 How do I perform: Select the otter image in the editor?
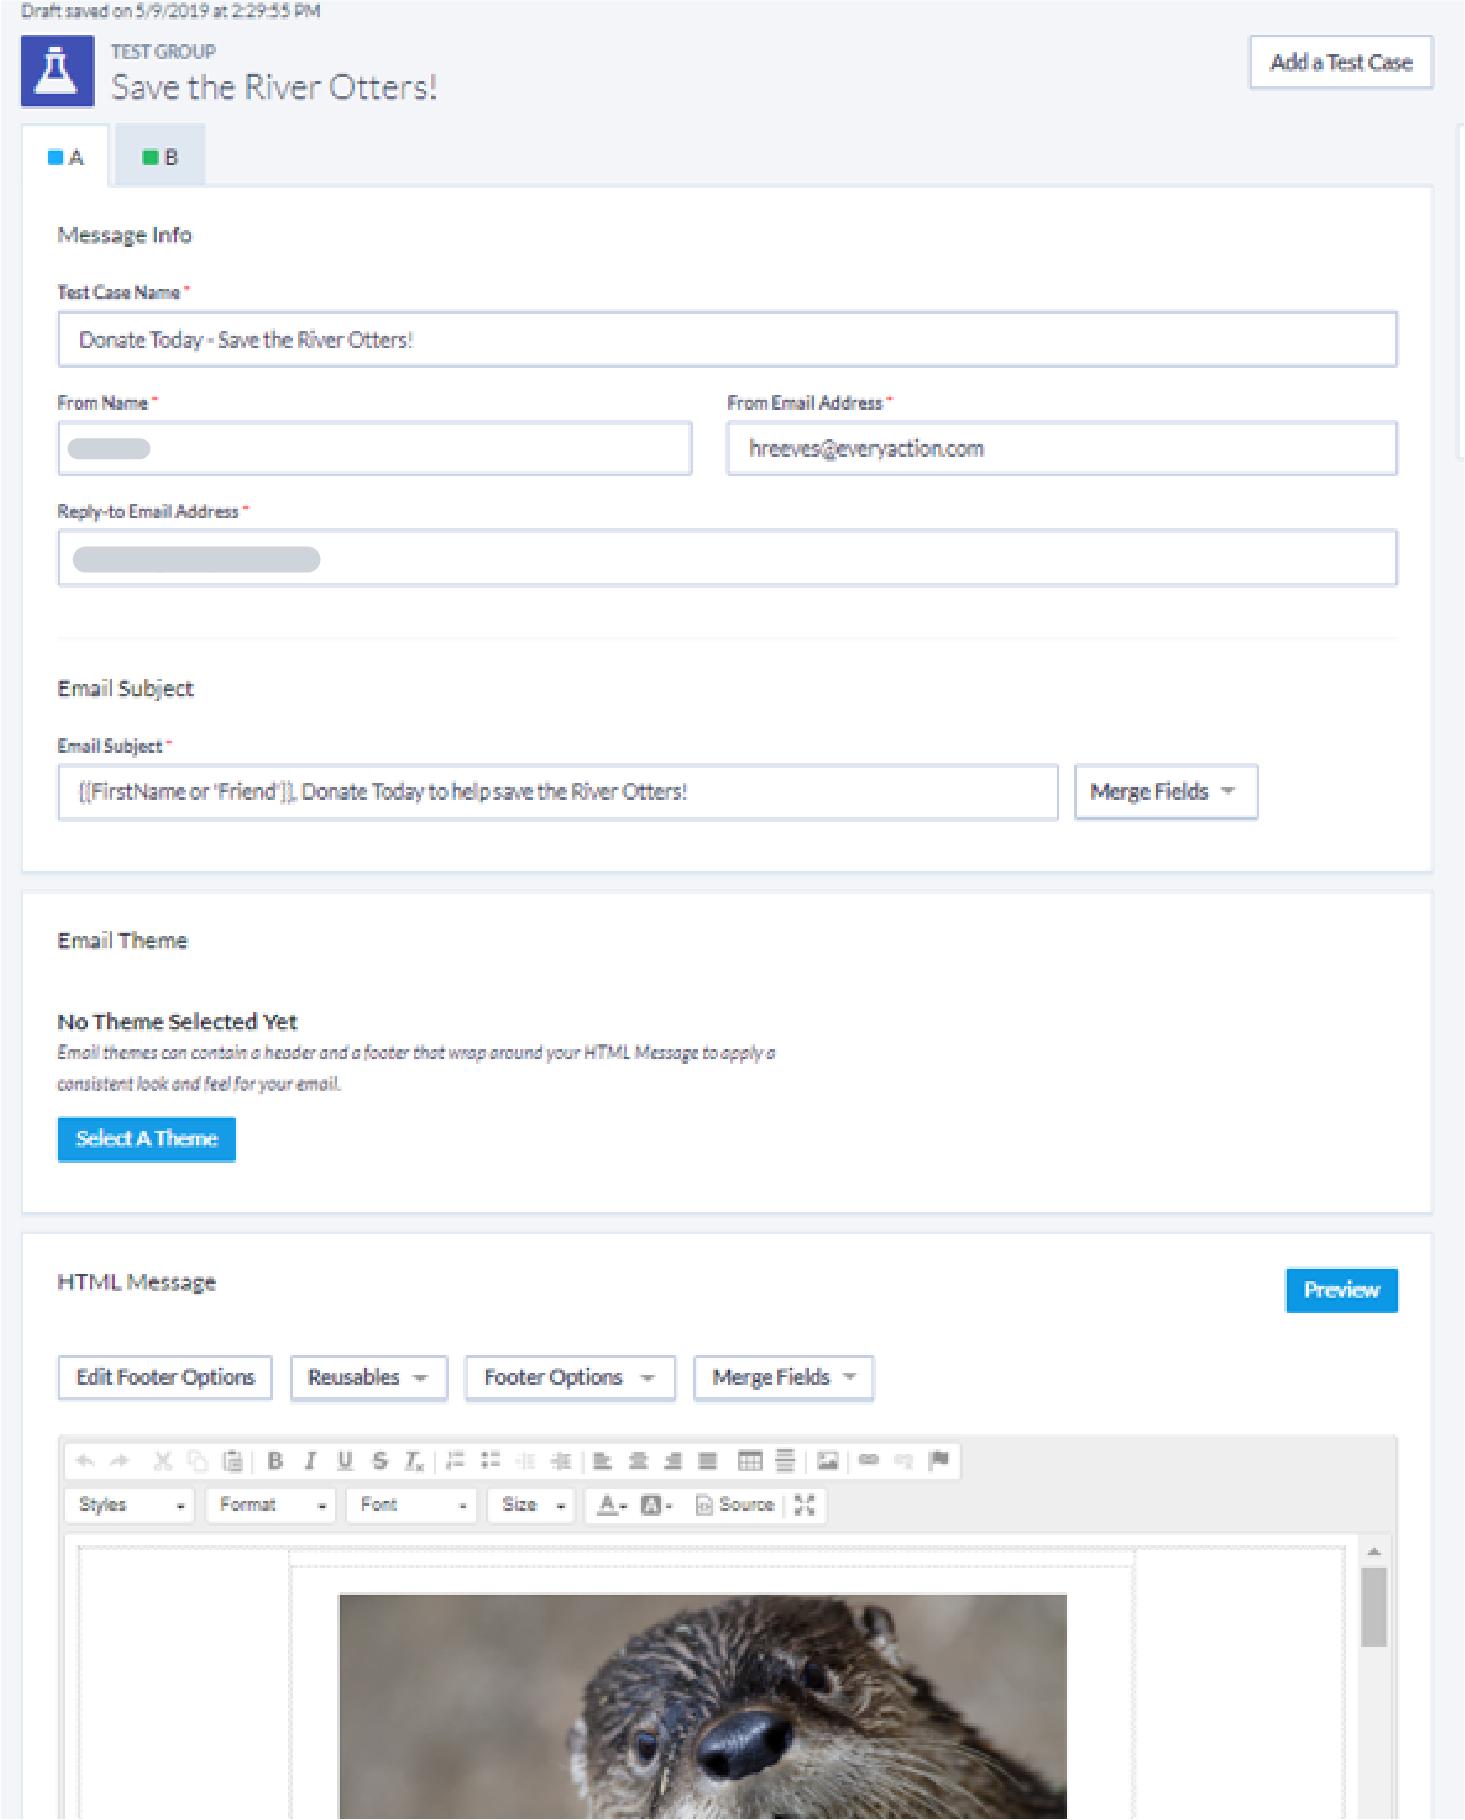tap(703, 1706)
